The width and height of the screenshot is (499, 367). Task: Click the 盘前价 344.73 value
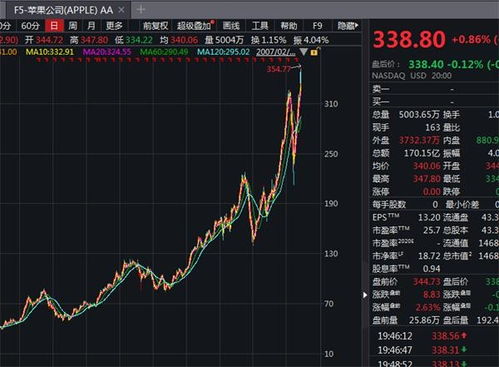[427, 282]
